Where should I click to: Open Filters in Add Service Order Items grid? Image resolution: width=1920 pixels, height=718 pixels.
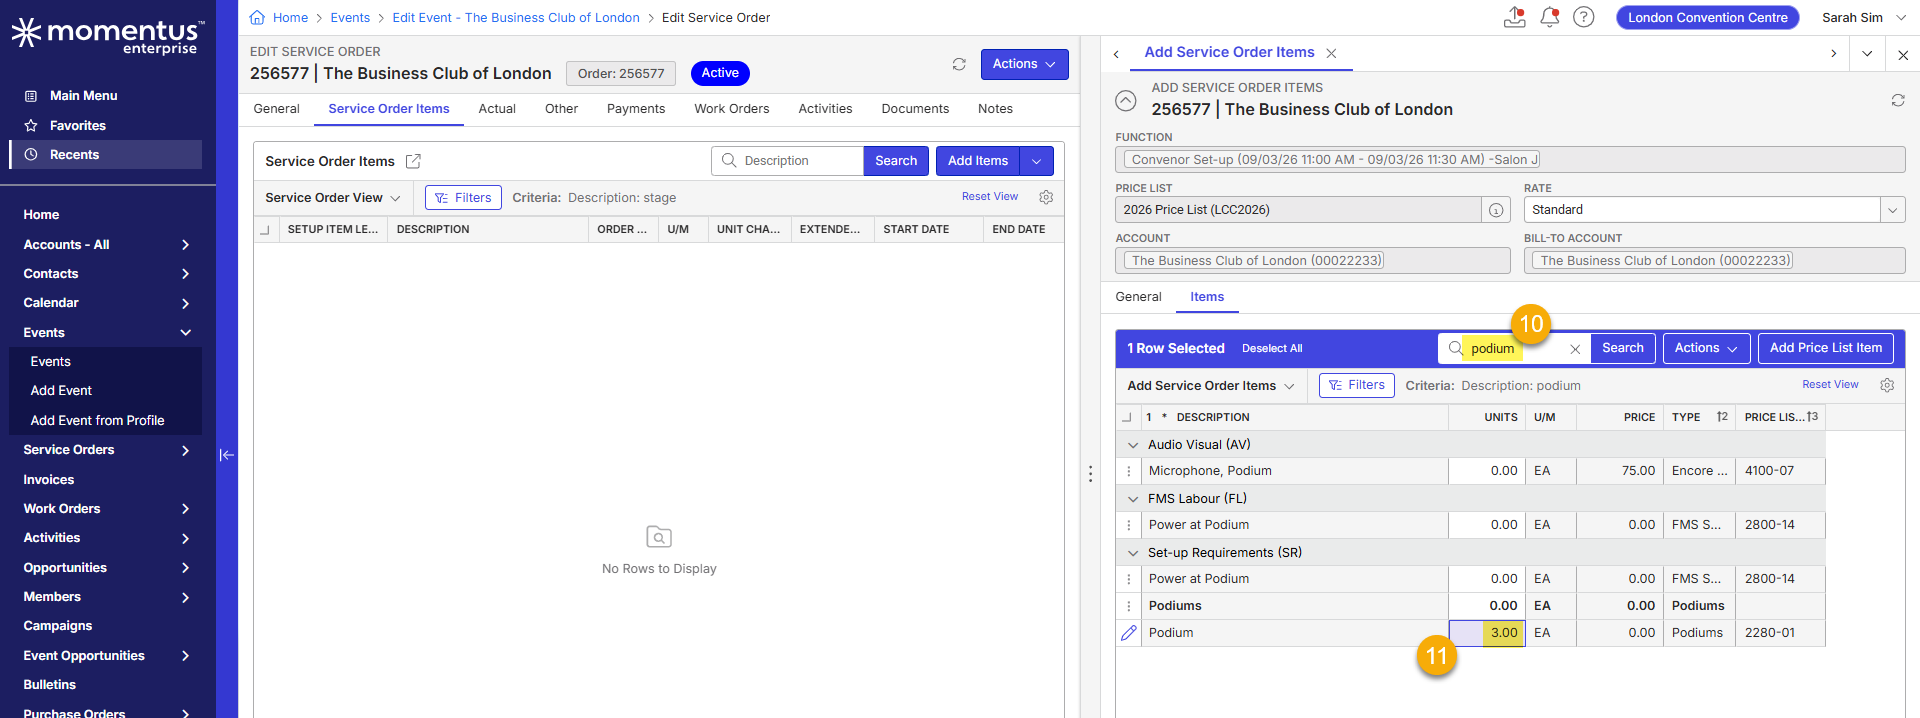pyautogui.click(x=1356, y=385)
